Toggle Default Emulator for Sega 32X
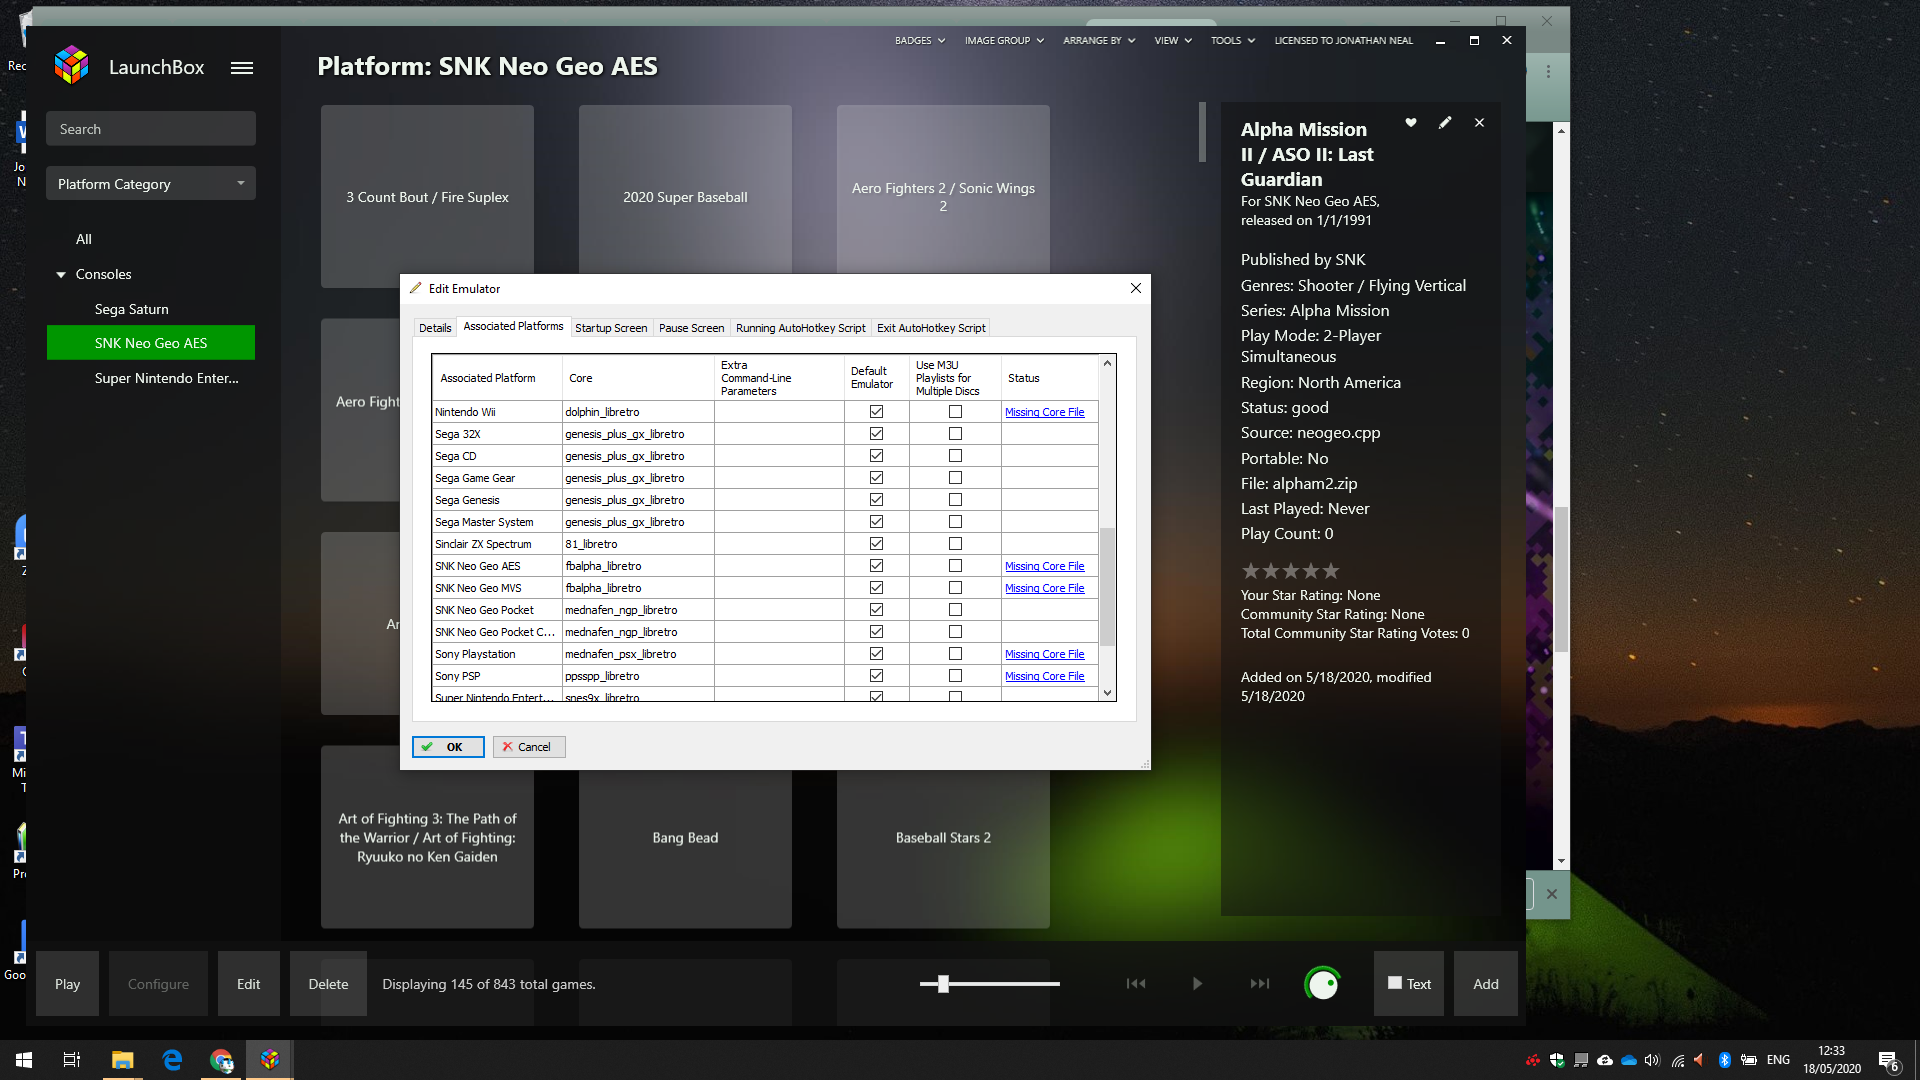The height and width of the screenshot is (1080, 1920). [876, 434]
